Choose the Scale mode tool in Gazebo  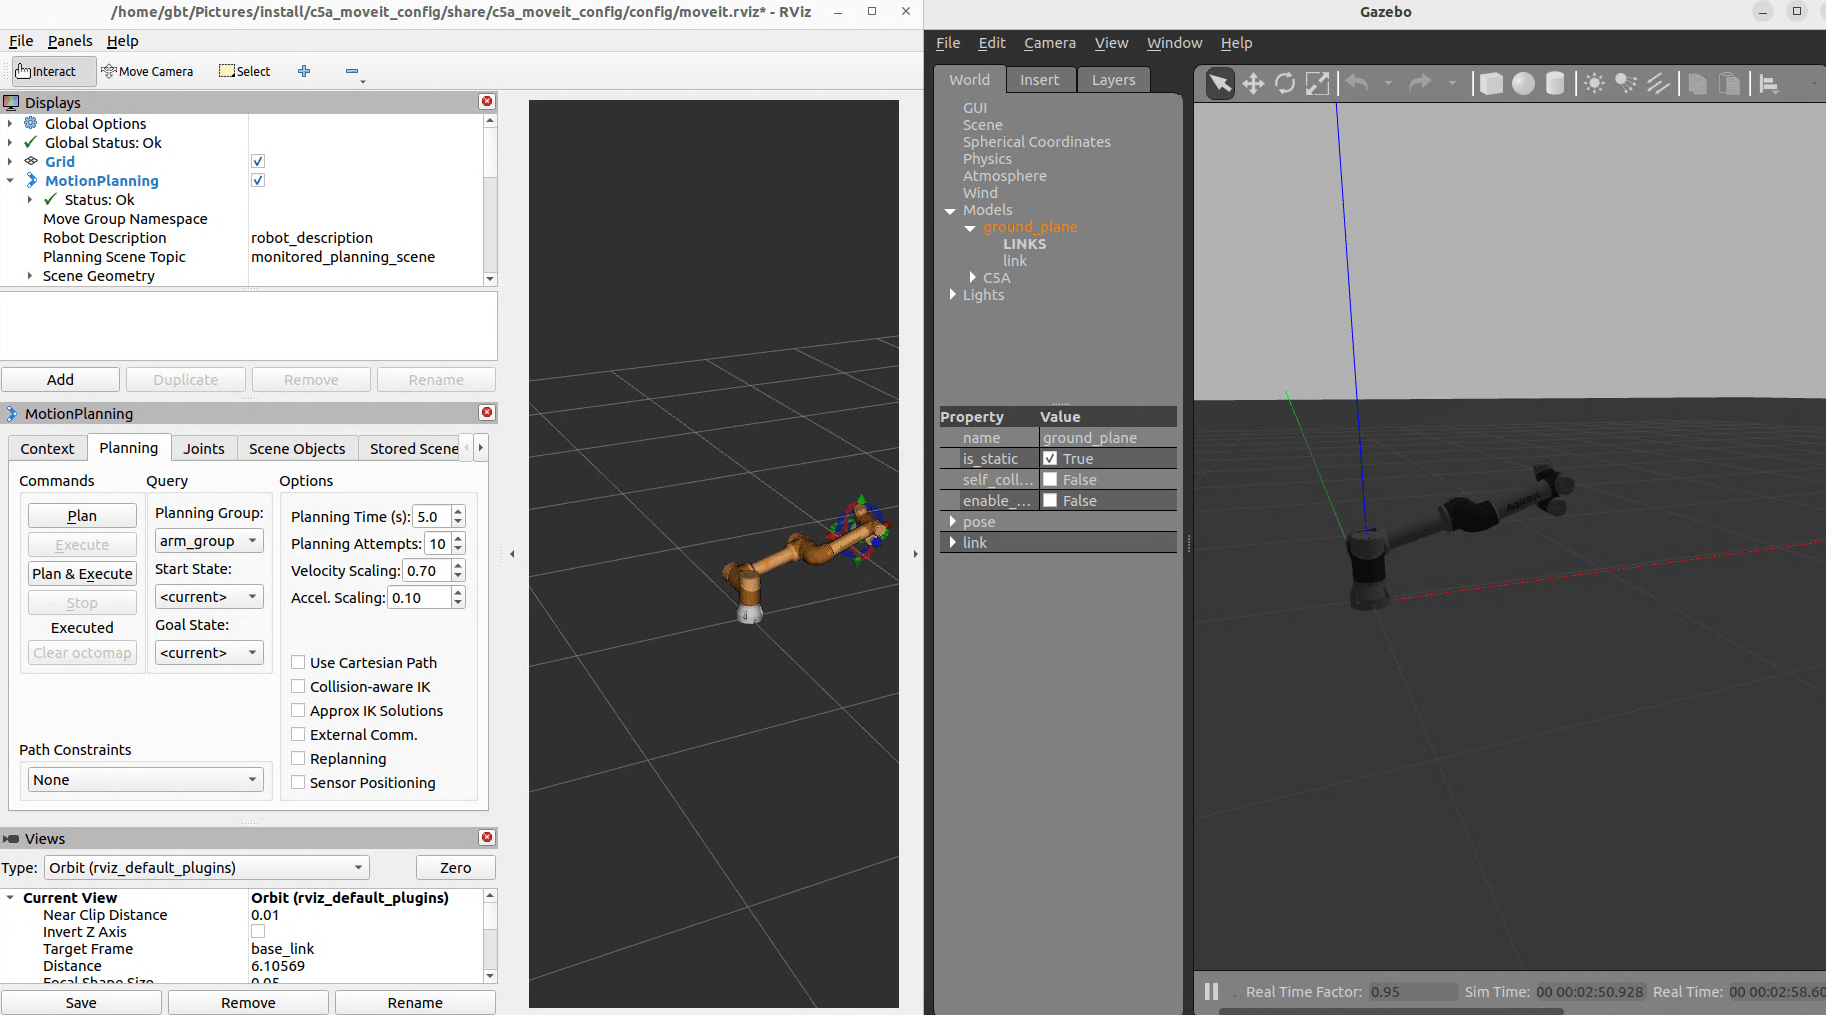1318,84
